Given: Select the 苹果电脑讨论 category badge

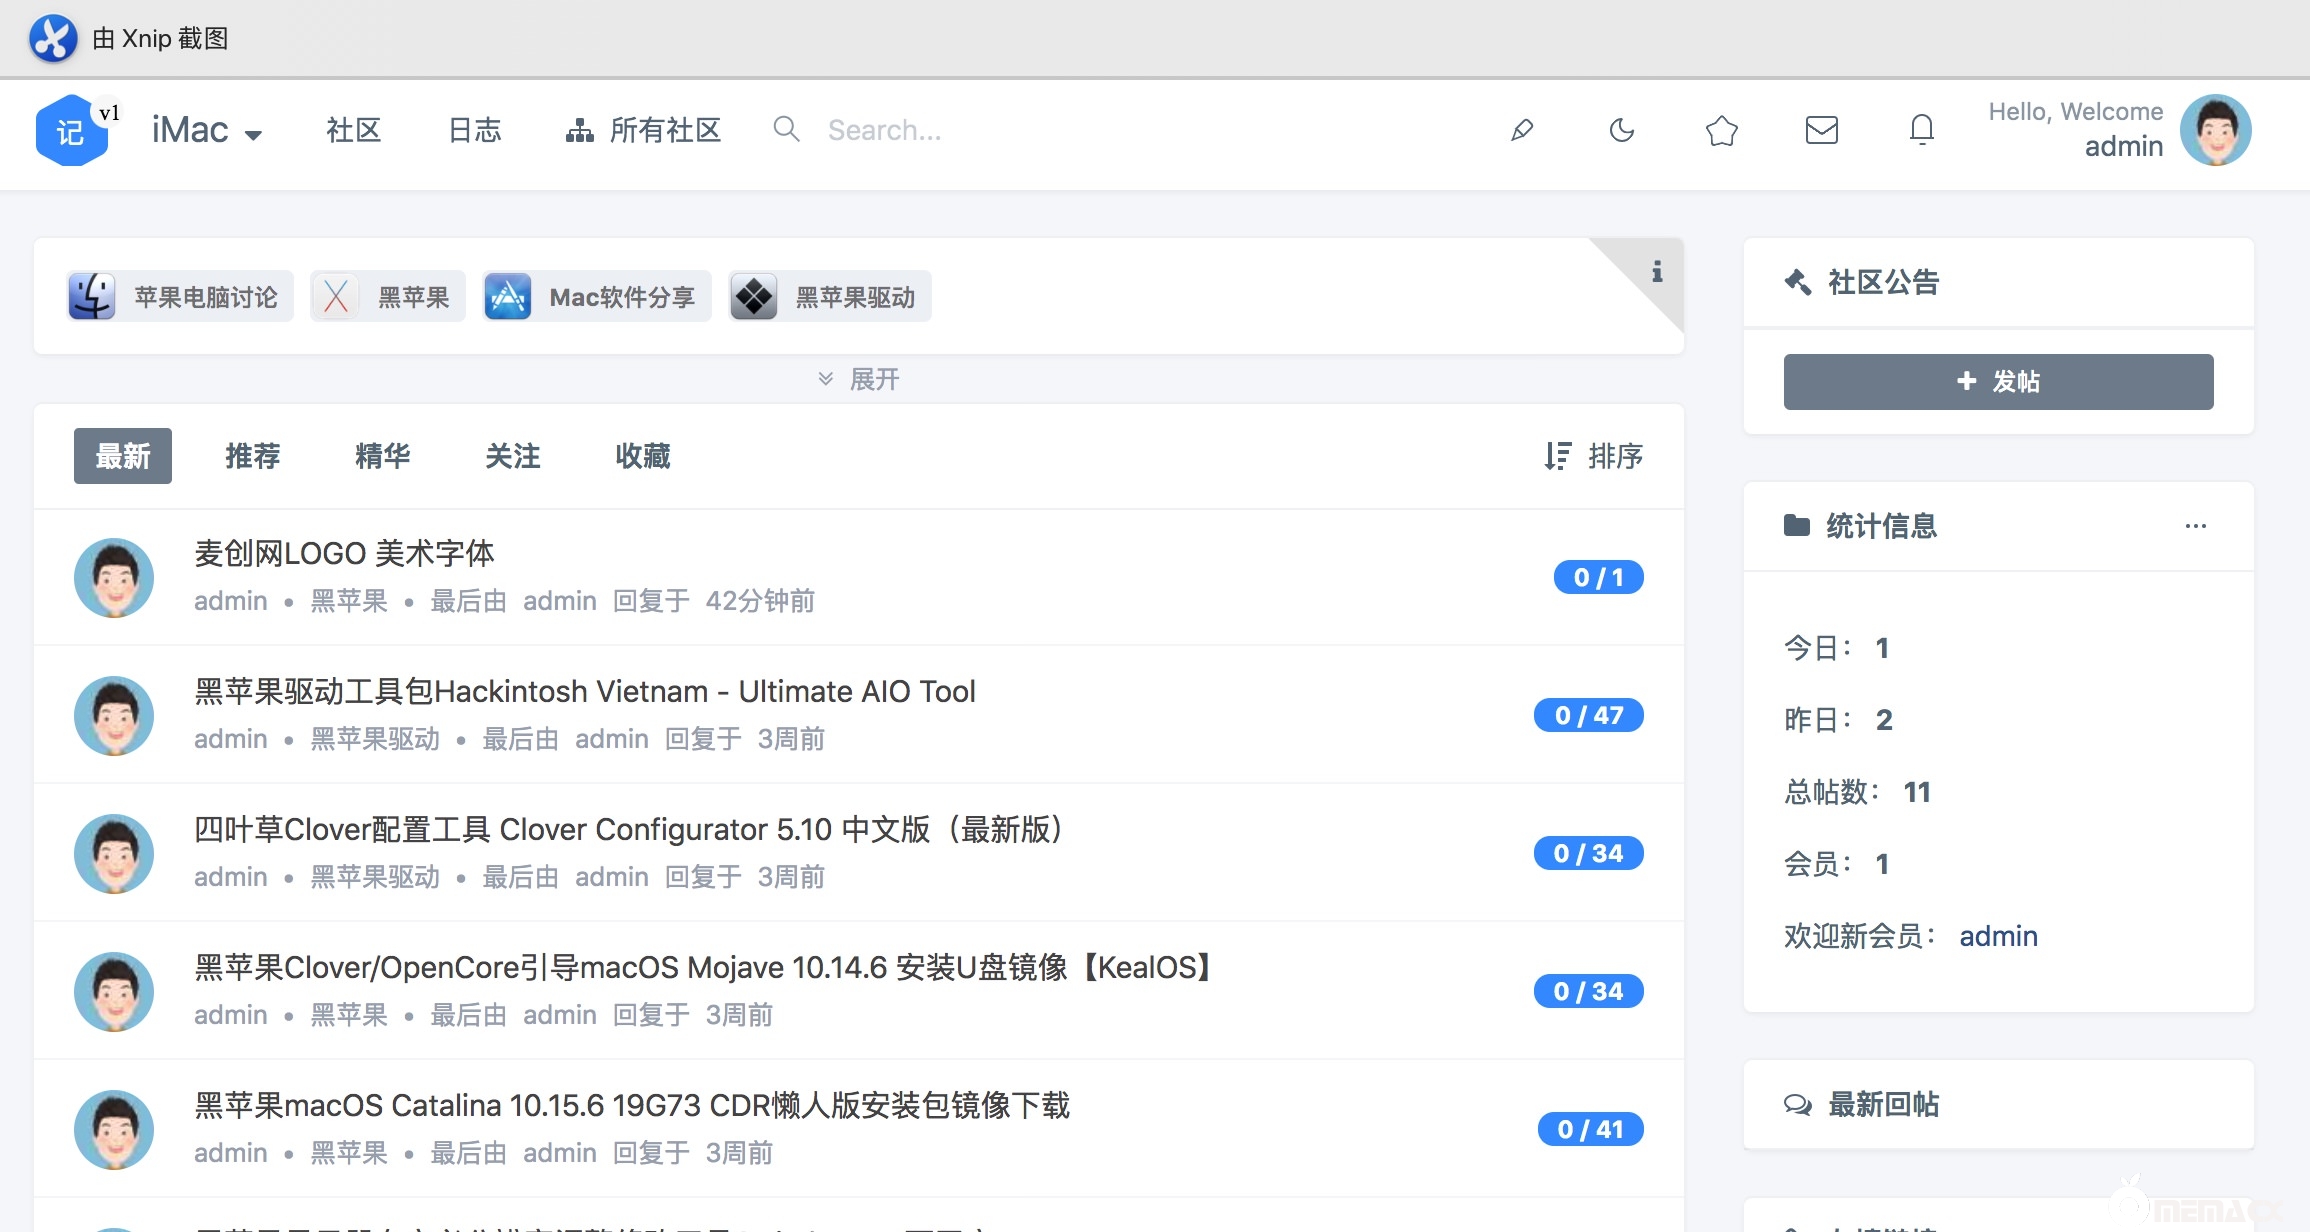Looking at the screenshot, I should tap(178, 296).
